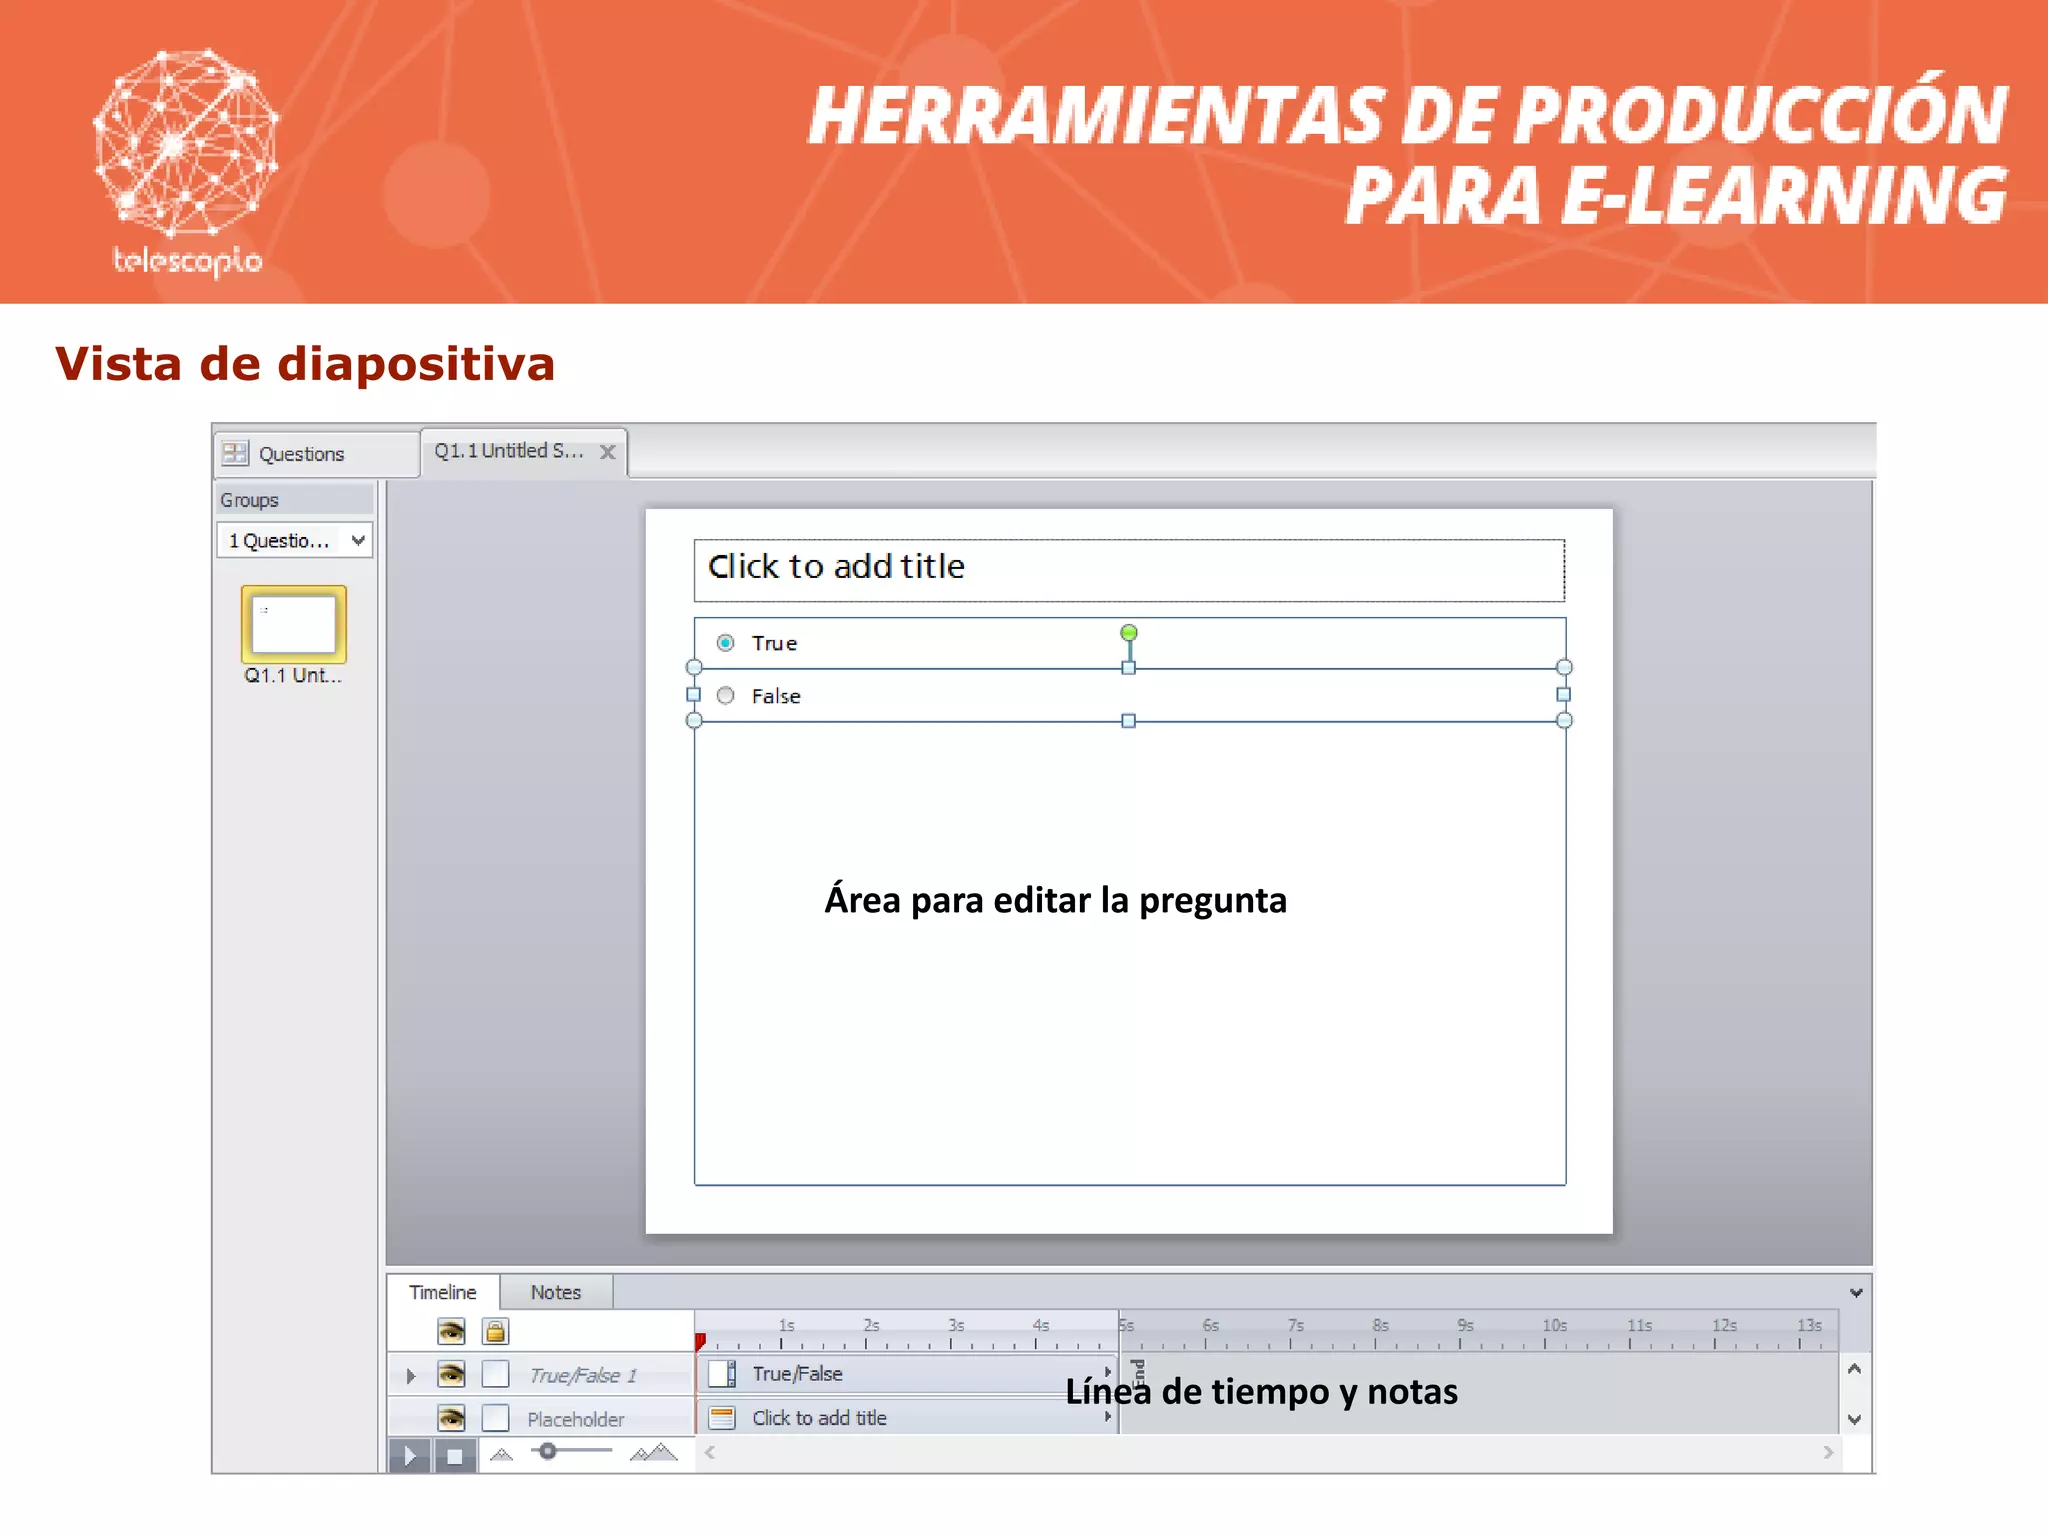Collapse the timeline panel chevron
The image size is (2048, 1536).
click(x=1856, y=1292)
